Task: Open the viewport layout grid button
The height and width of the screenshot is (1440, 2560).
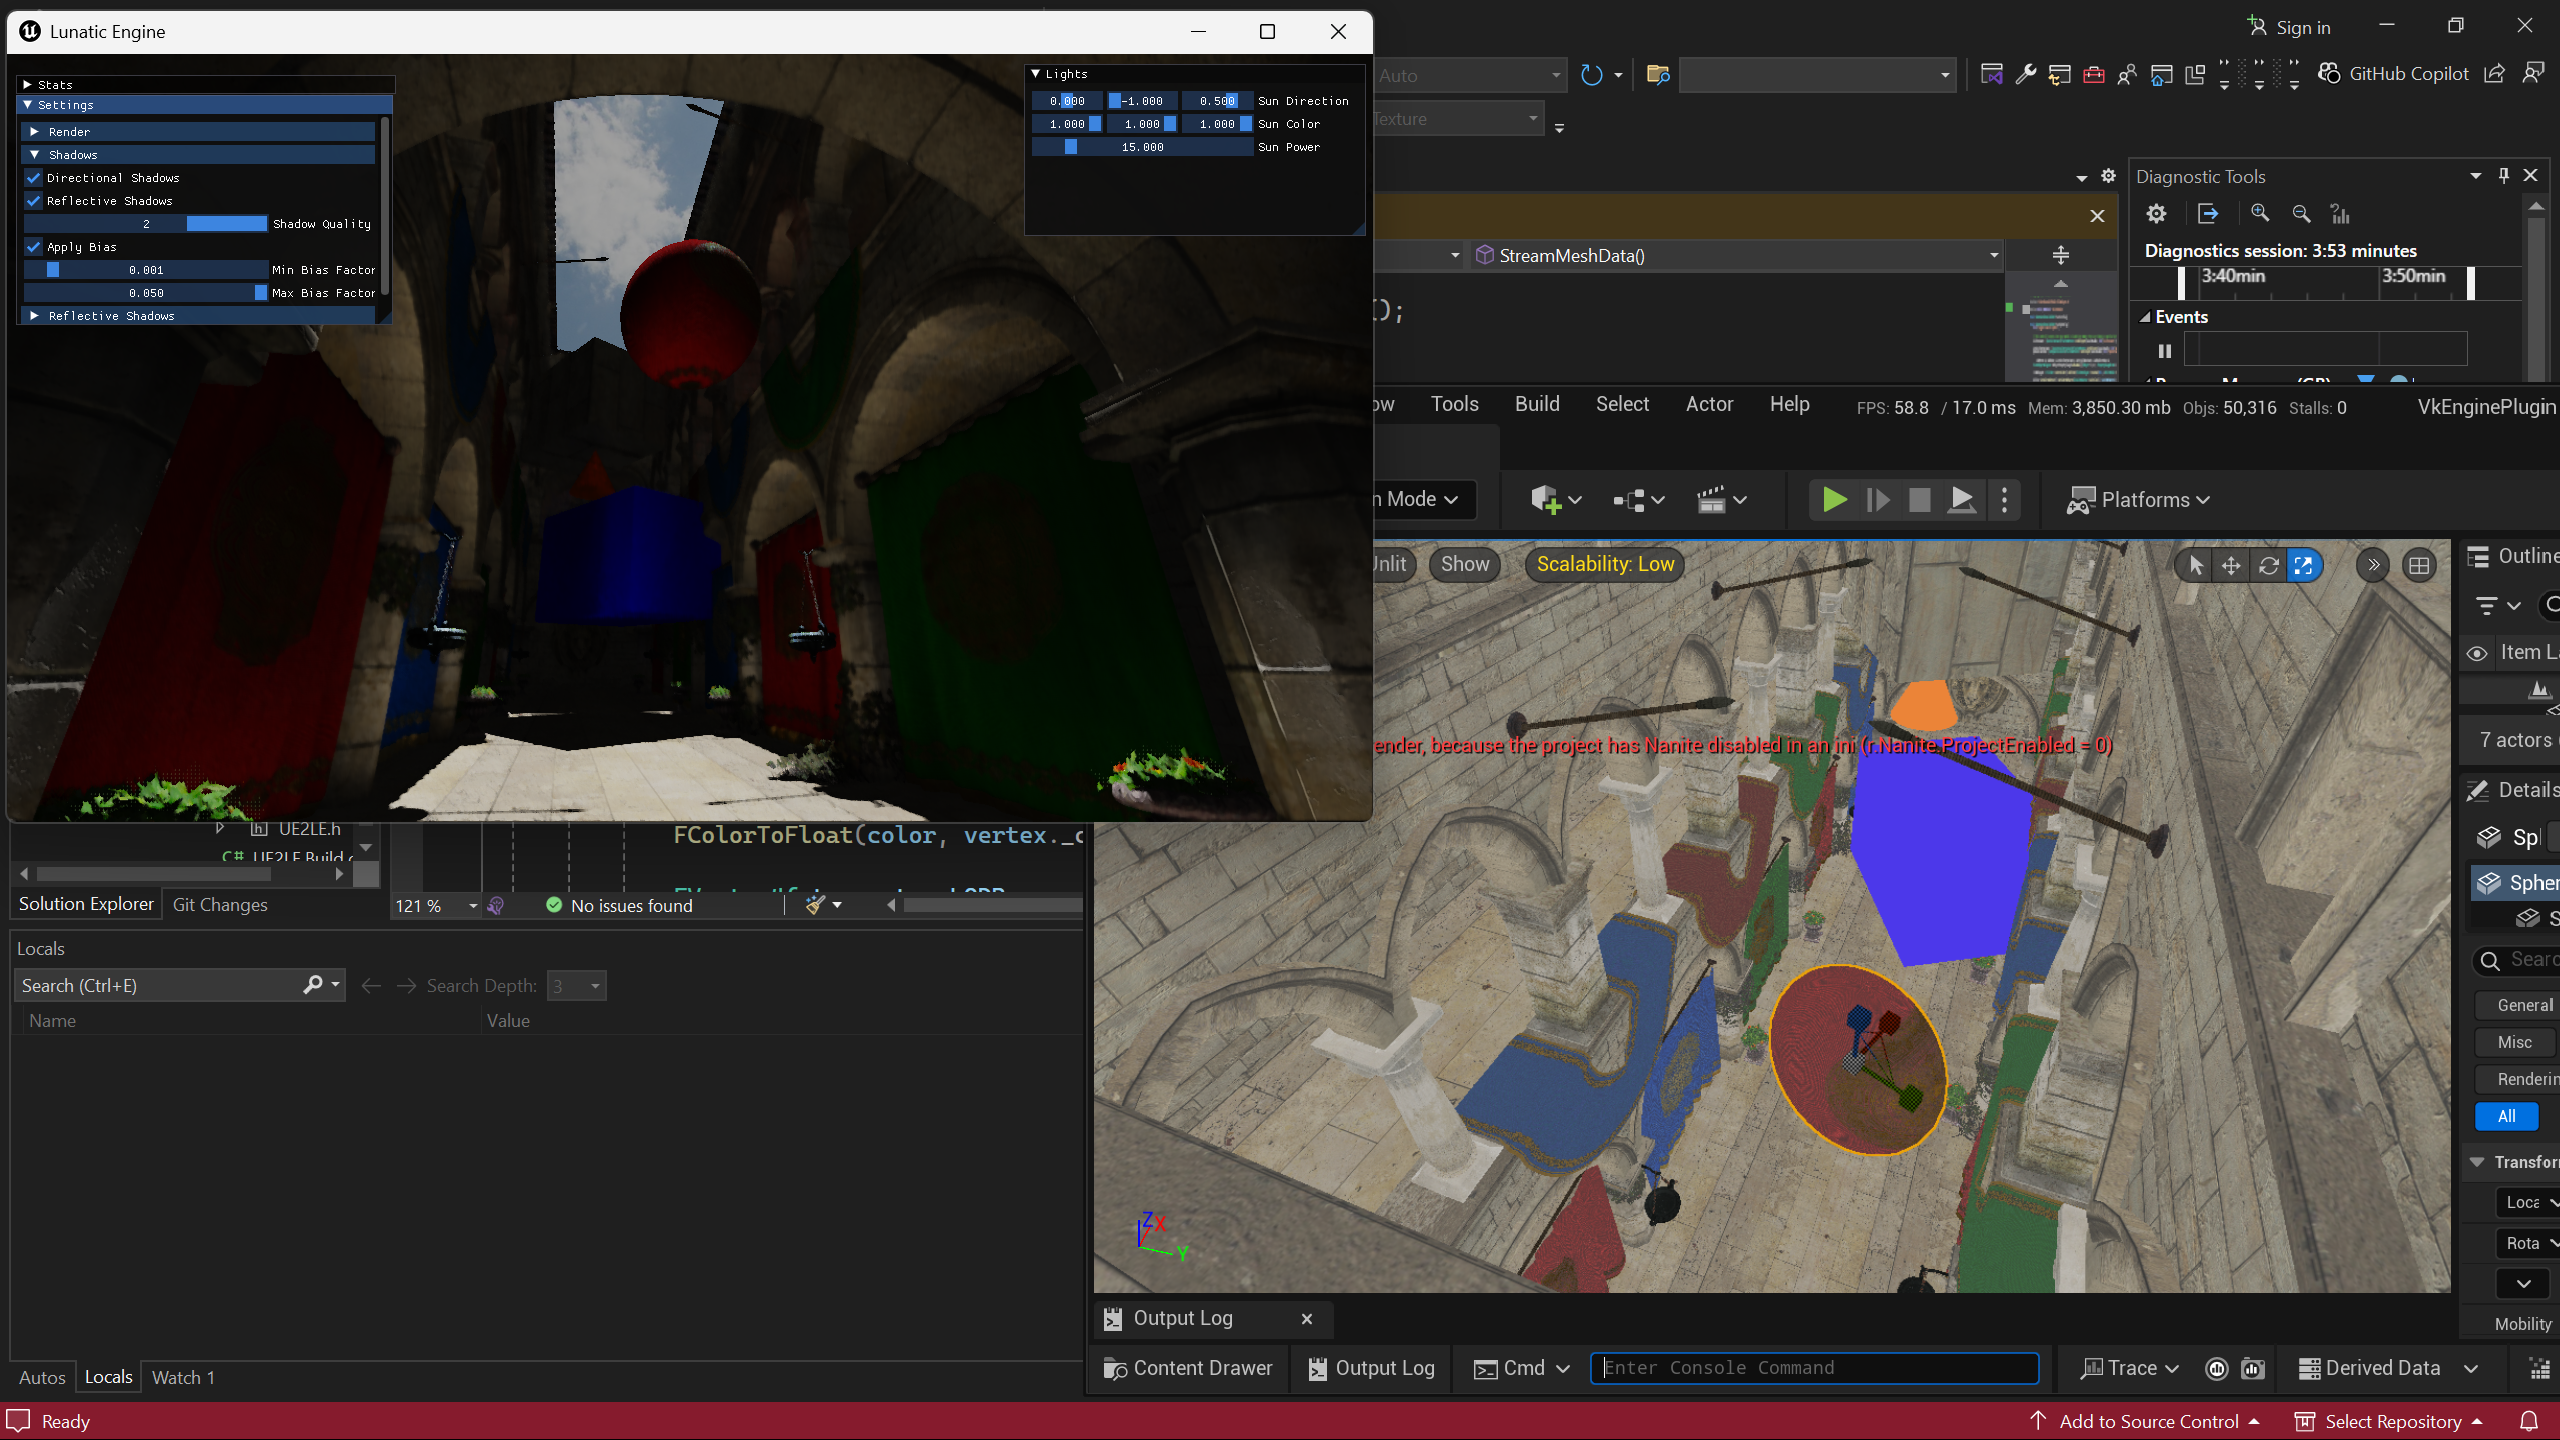Action: 2419,565
